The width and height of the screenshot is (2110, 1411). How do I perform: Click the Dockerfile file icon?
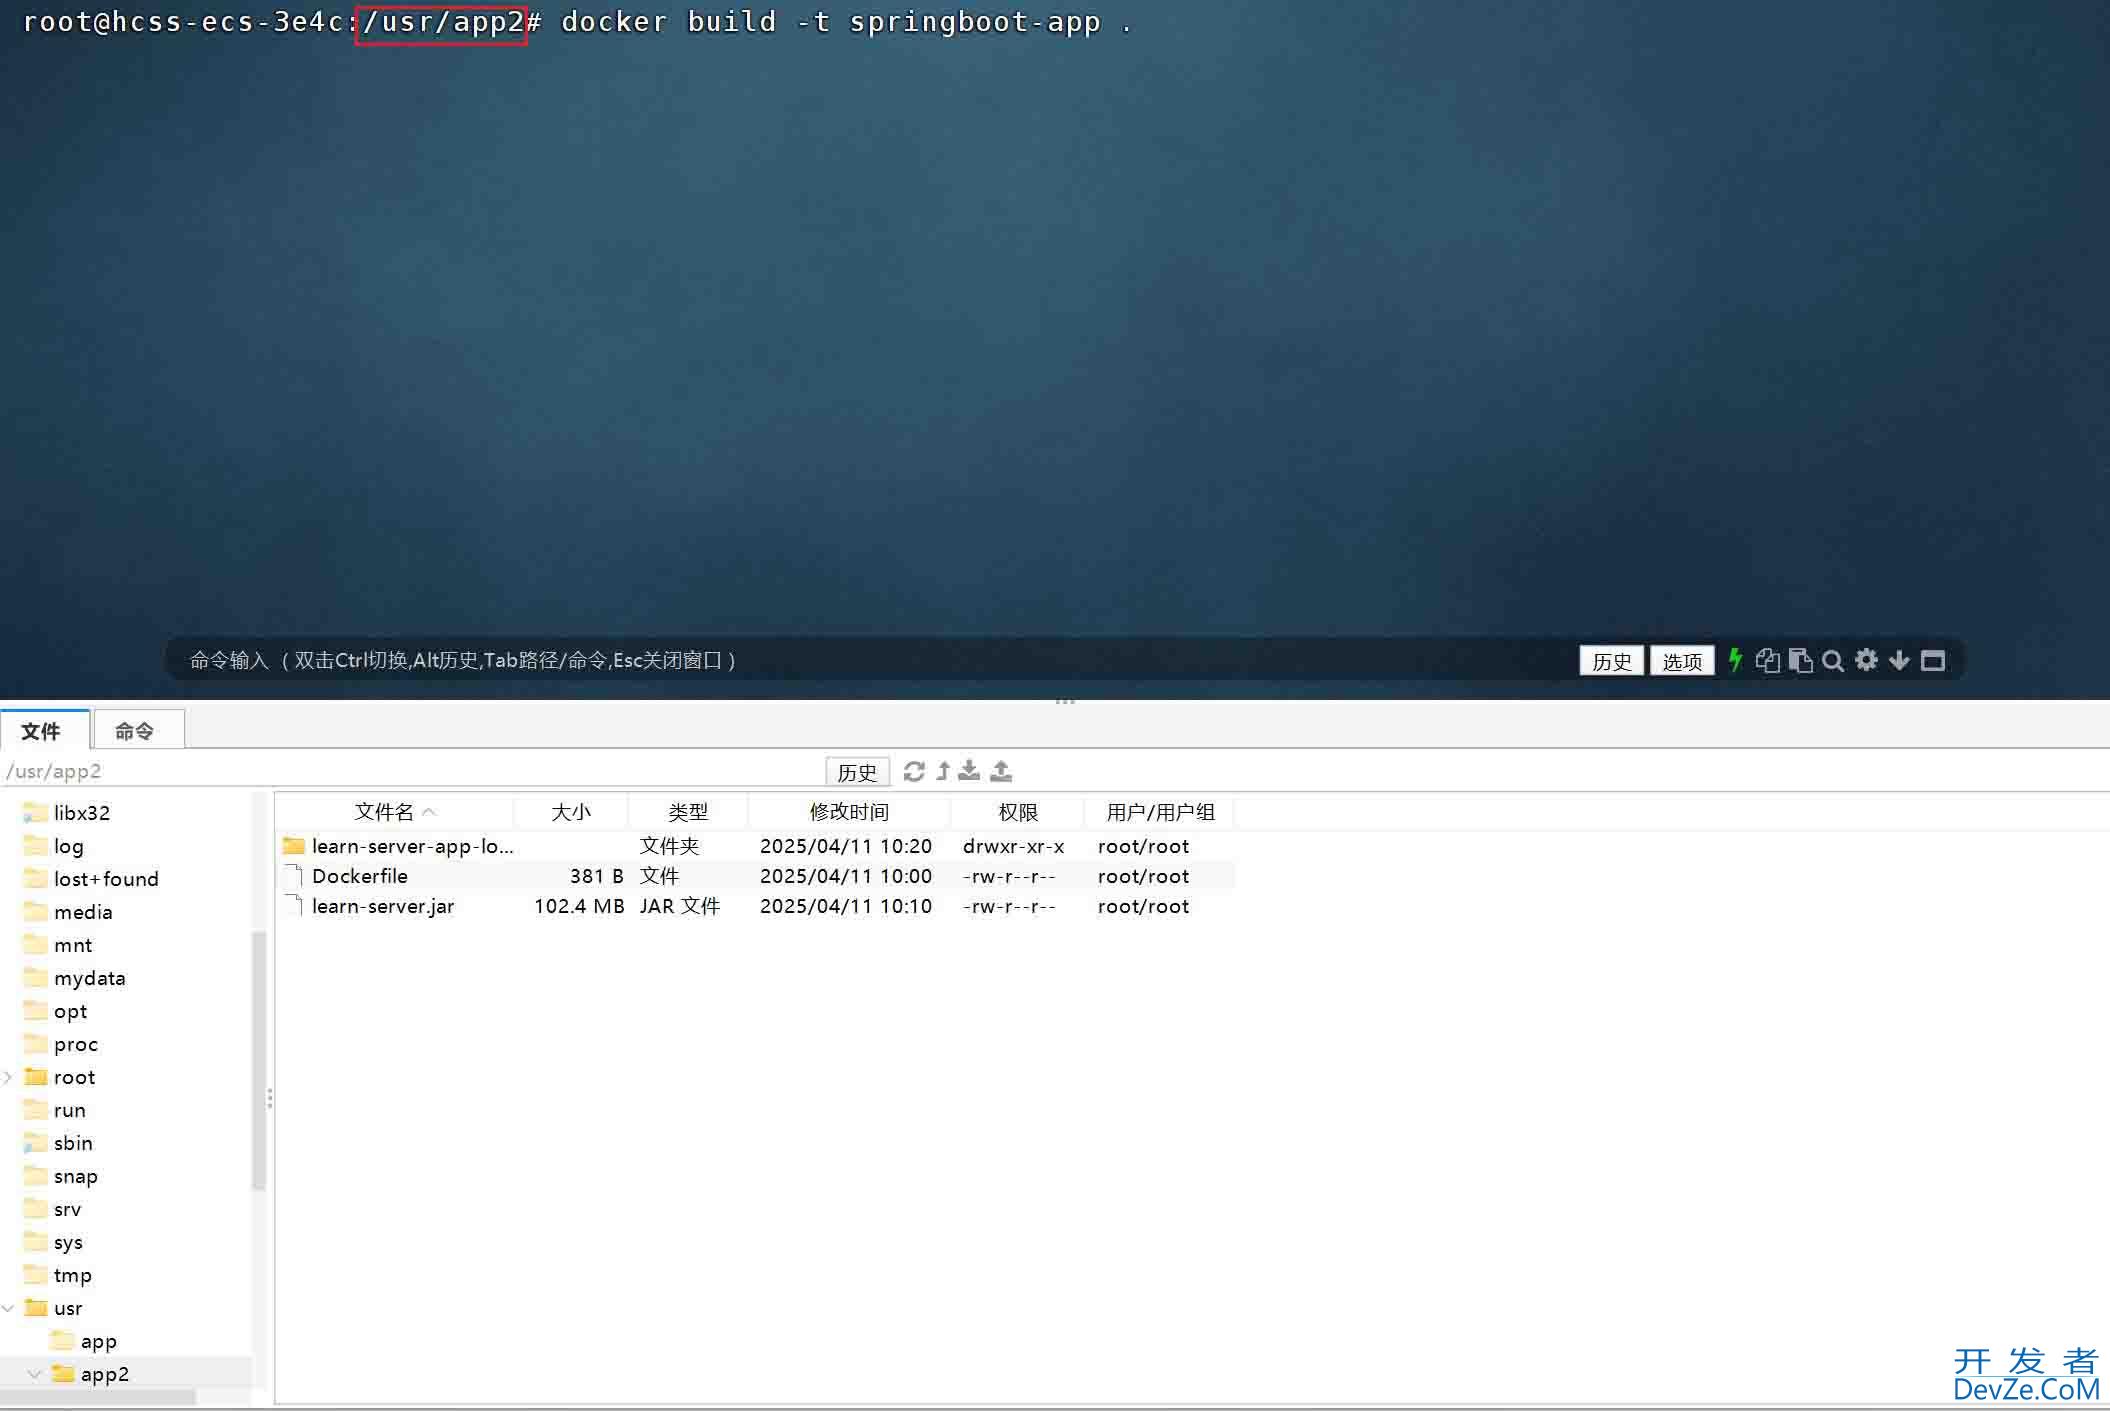(293, 876)
